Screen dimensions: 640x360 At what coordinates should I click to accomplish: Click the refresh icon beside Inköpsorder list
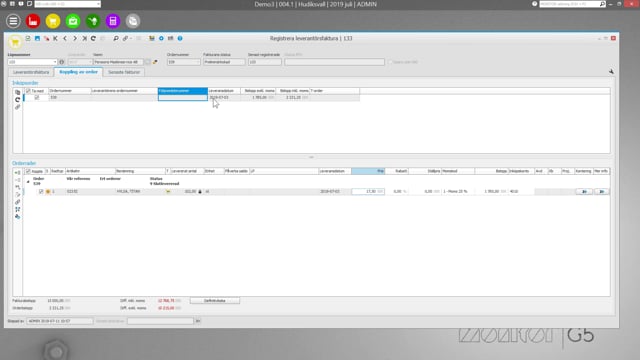(18, 100)
